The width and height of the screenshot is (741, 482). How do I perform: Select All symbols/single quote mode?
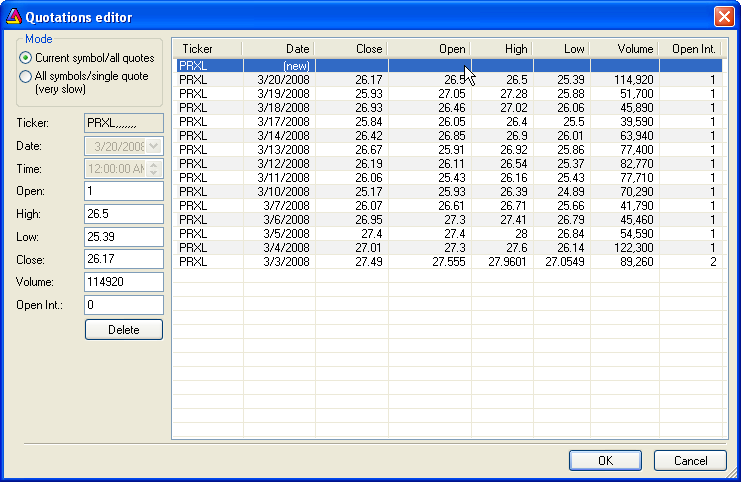26,76
